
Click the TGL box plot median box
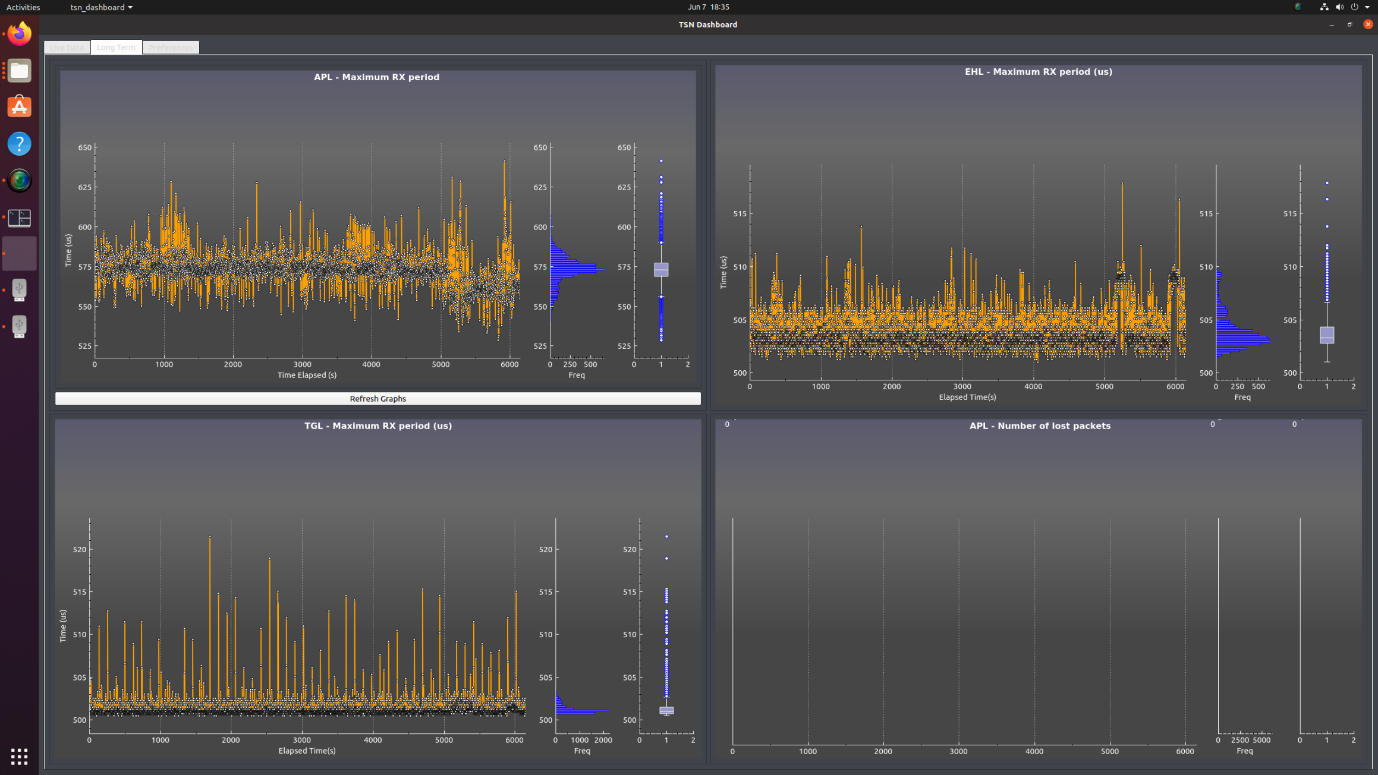point(666,710)
